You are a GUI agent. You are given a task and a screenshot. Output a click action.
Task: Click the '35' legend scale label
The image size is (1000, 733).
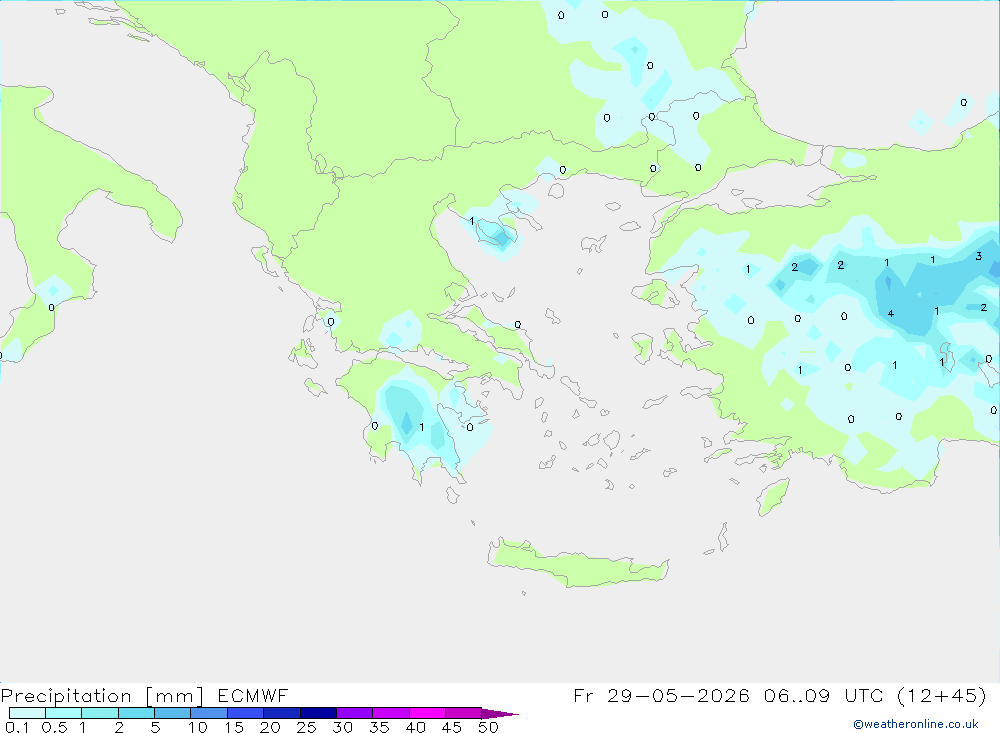coord(379,727)
